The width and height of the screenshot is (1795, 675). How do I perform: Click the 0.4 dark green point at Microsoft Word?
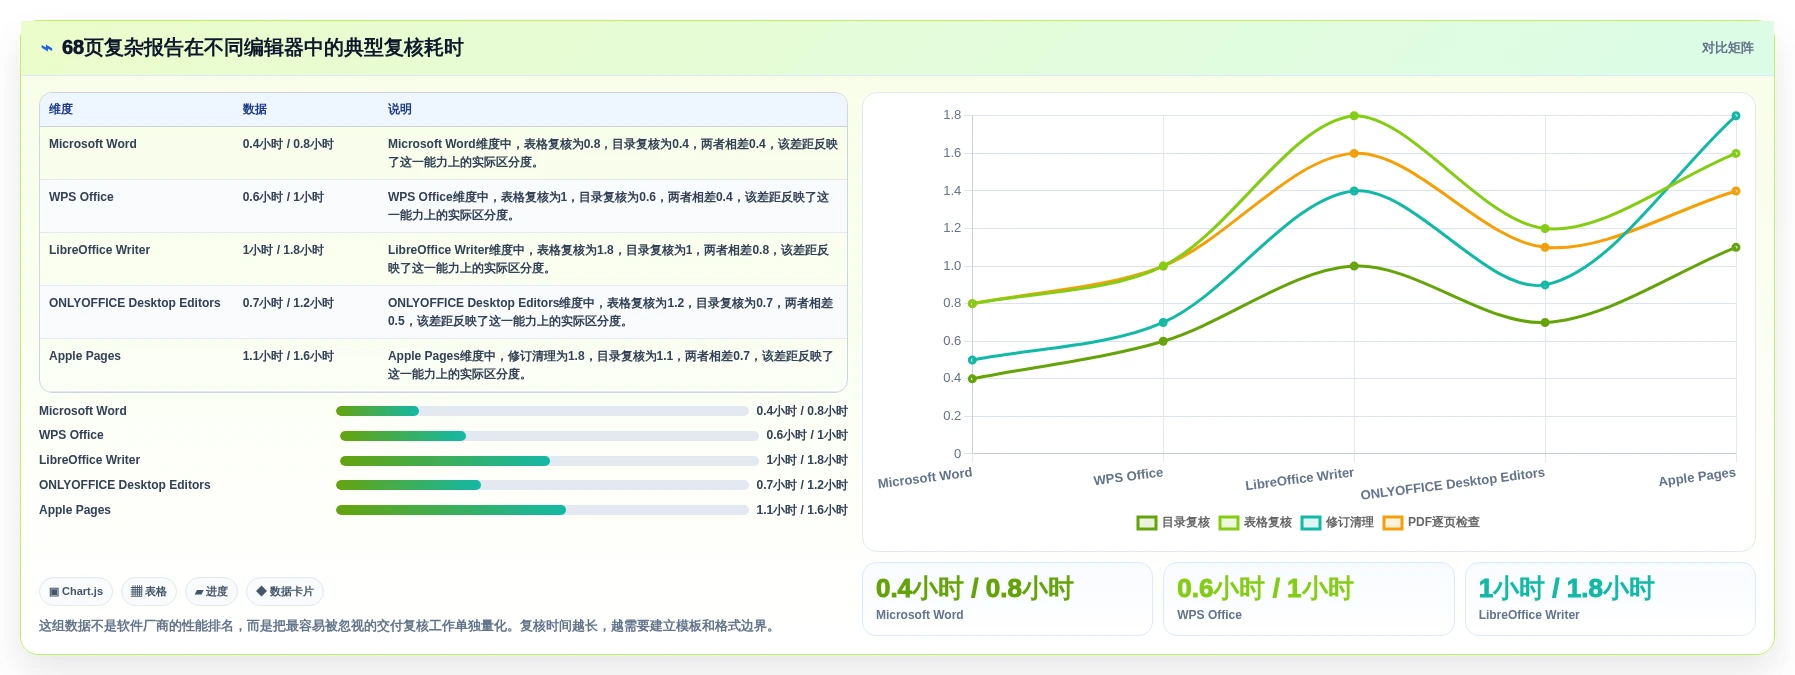click(972, 379)
